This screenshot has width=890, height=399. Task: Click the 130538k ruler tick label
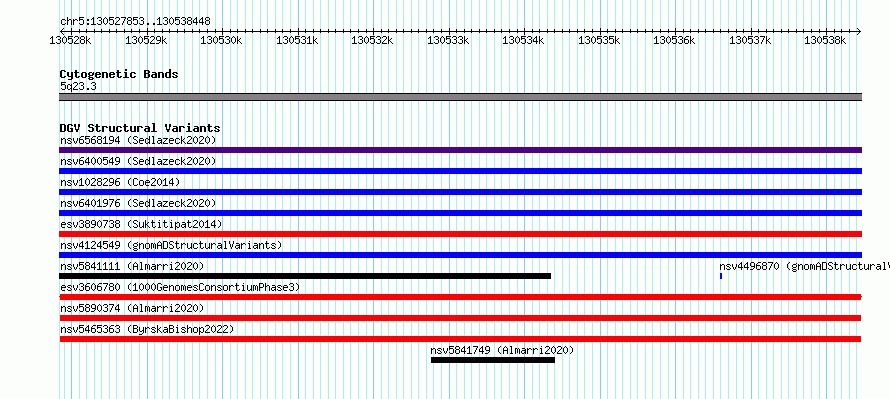point(825,40)
